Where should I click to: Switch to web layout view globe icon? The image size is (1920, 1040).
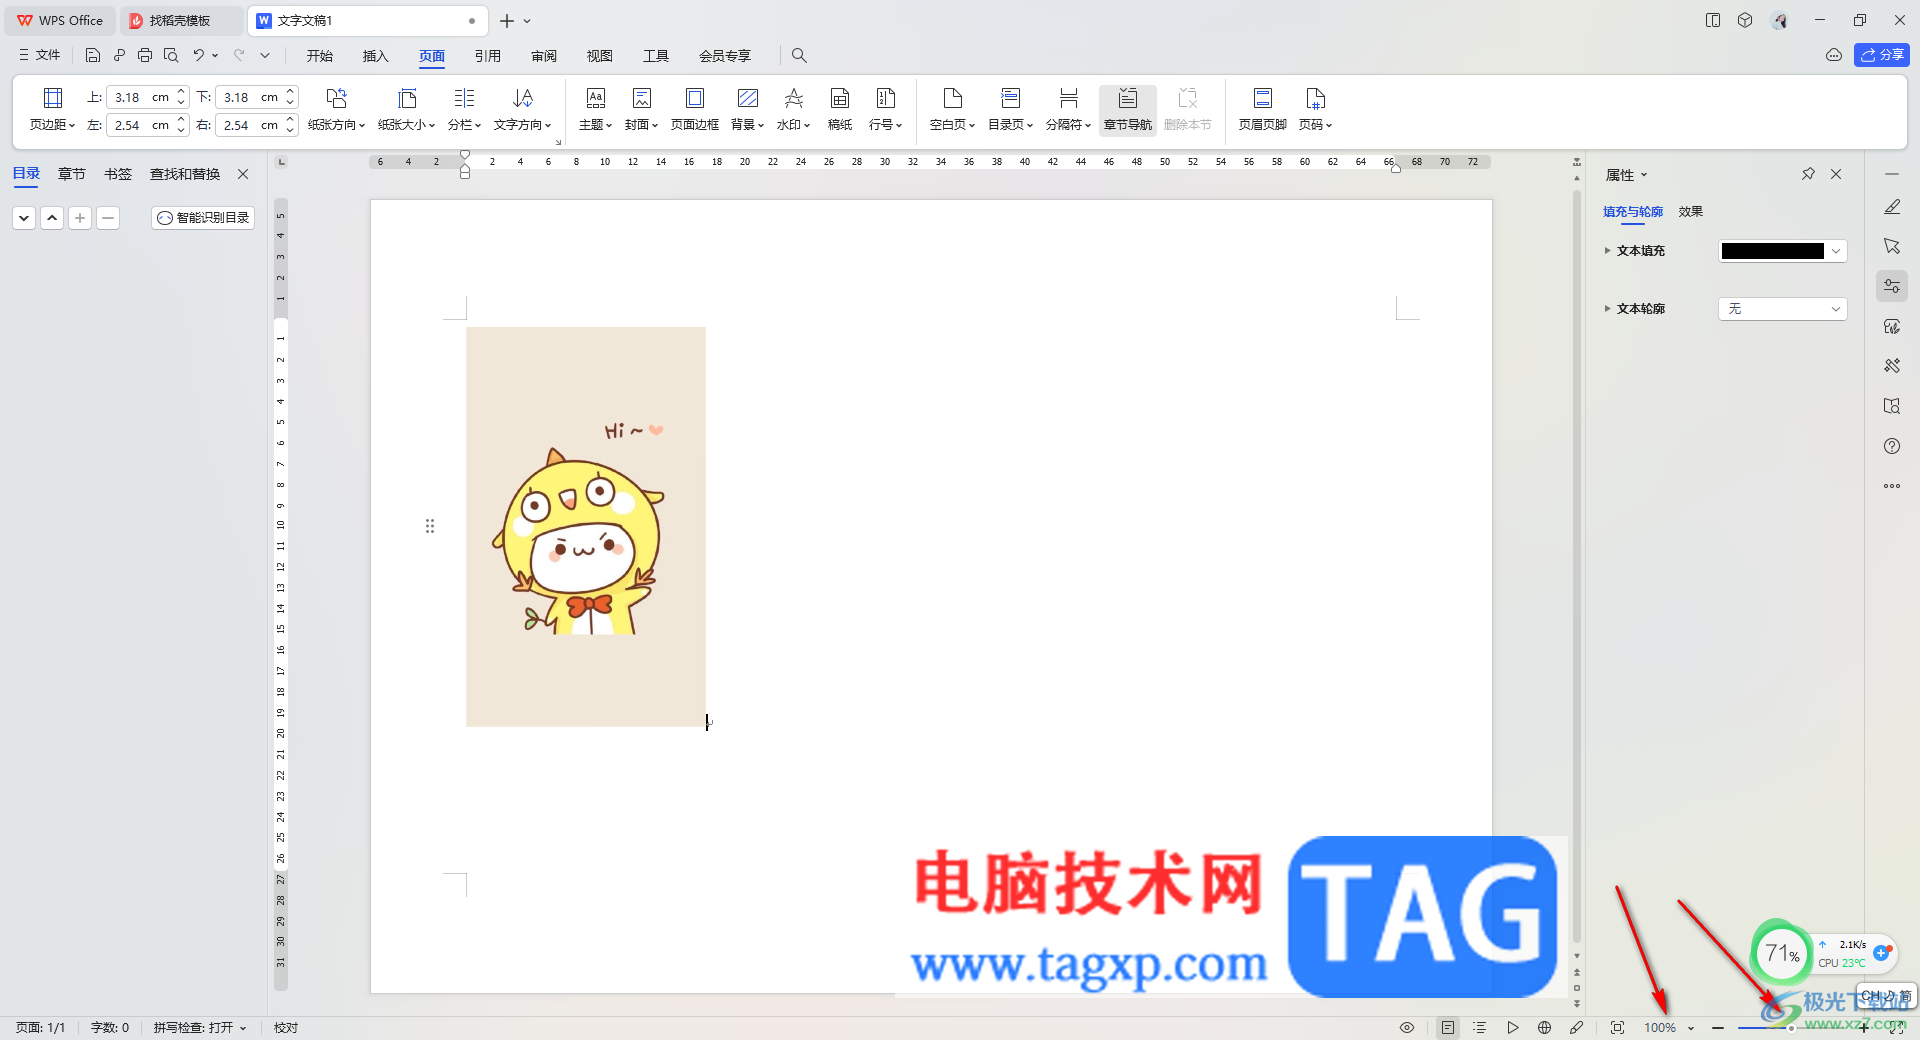tap(1545, 1028)
